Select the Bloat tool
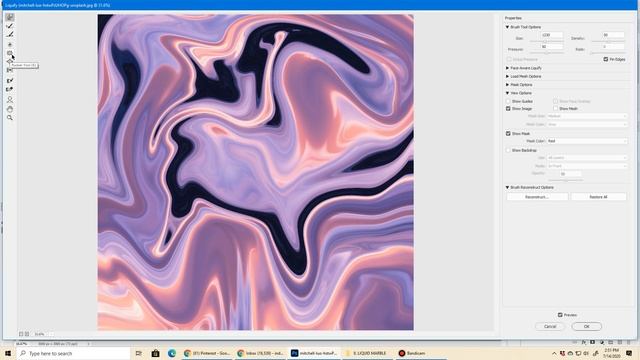 pos(10,62)
